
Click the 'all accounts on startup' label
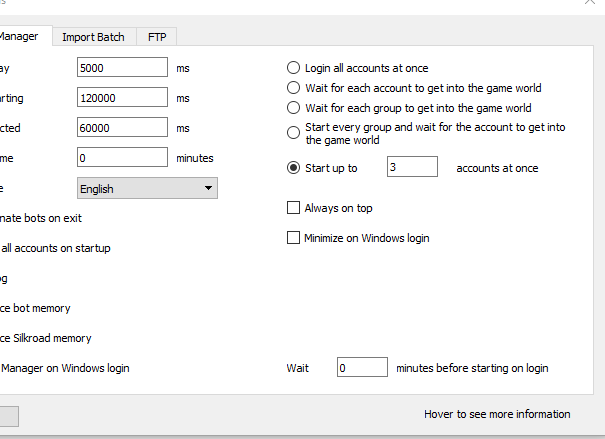[x=55, y=248]
